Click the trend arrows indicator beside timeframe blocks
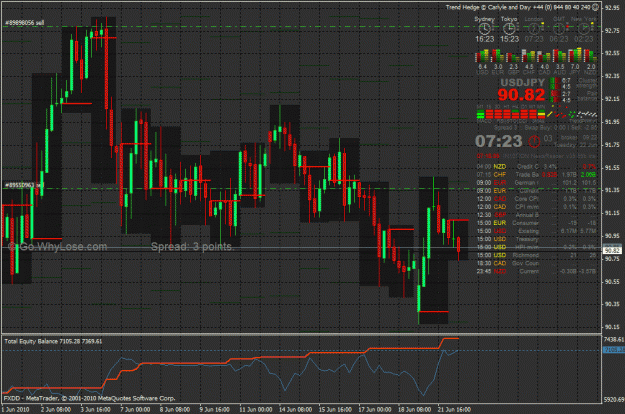 point(572,113)
